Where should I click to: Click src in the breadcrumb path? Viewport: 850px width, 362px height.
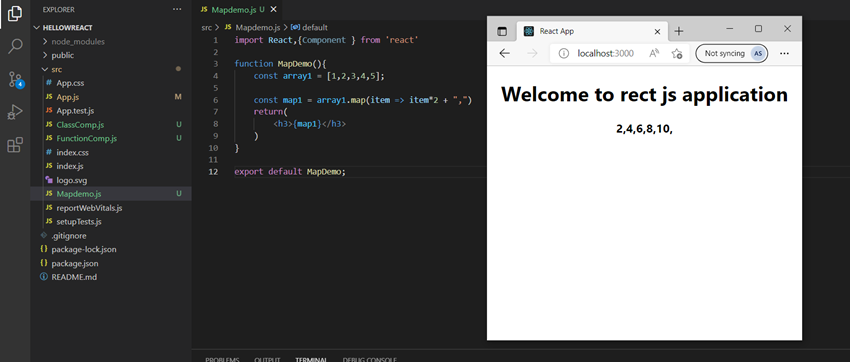coord(206,27)
